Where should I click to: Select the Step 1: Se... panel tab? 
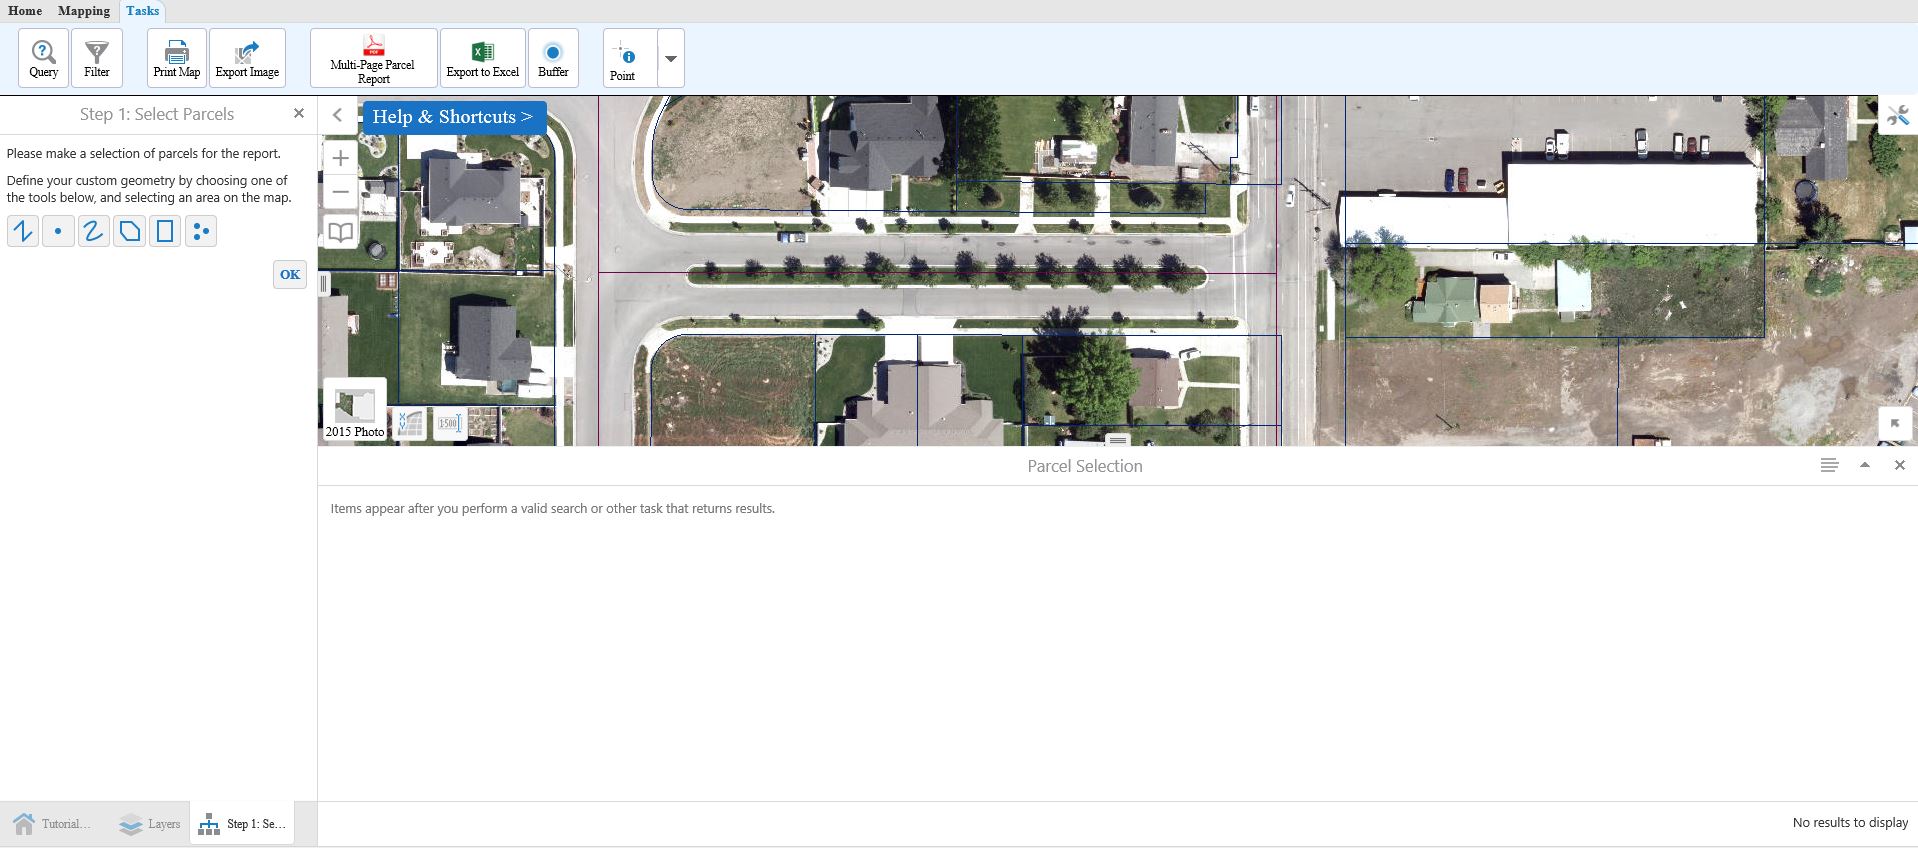pyautogui.click(x=243, y=824)
